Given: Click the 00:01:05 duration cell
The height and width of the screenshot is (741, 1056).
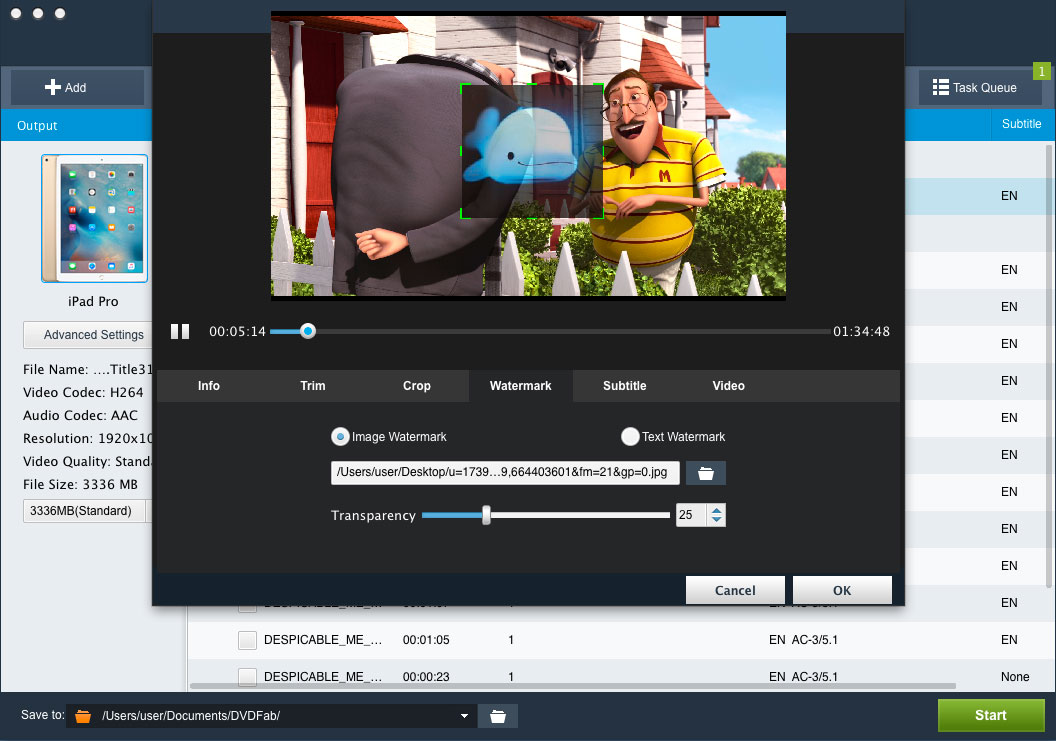Looking at the screenshot, I should point(426,640).
